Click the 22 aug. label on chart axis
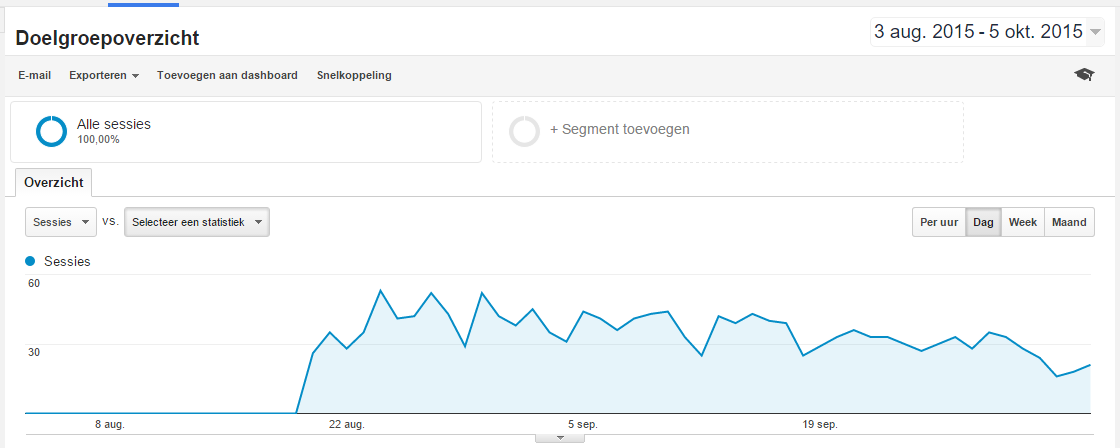 coord(346,424)
